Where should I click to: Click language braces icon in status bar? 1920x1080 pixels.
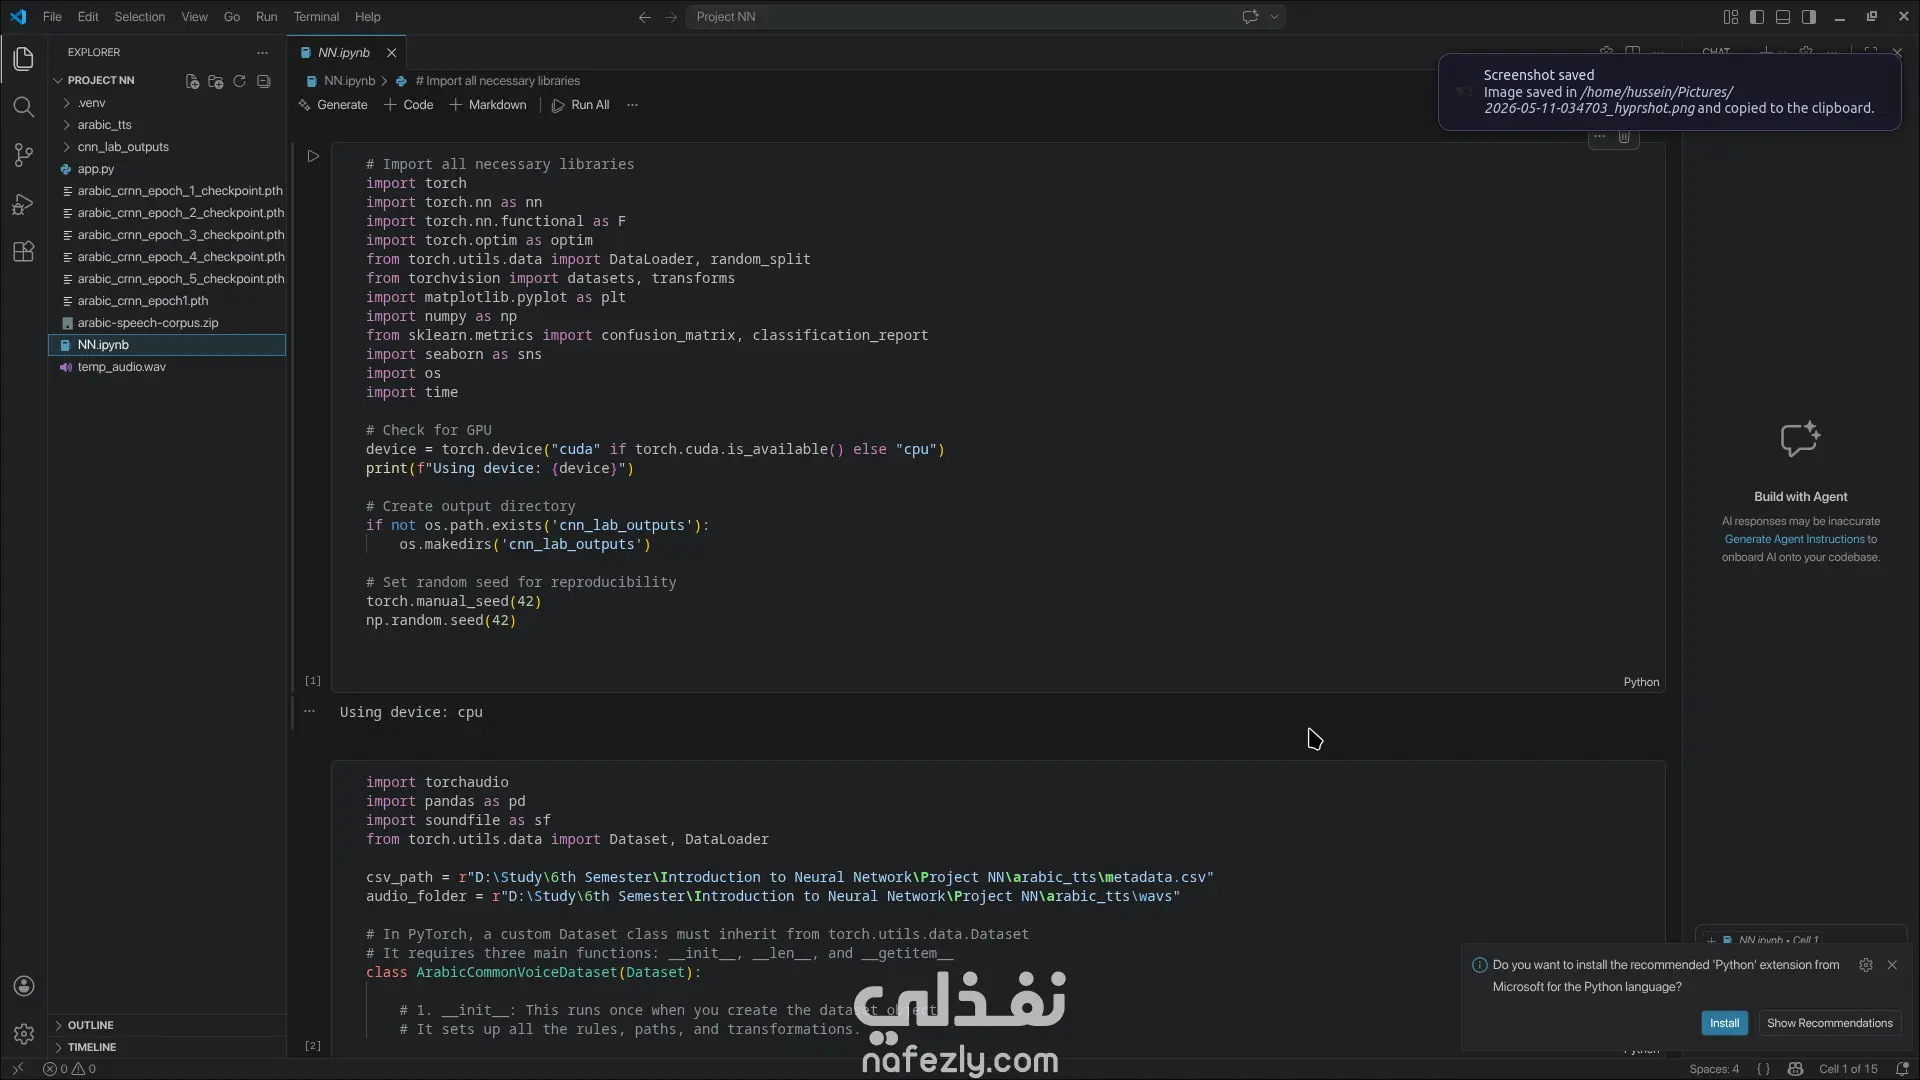tap(1763, 1069)
